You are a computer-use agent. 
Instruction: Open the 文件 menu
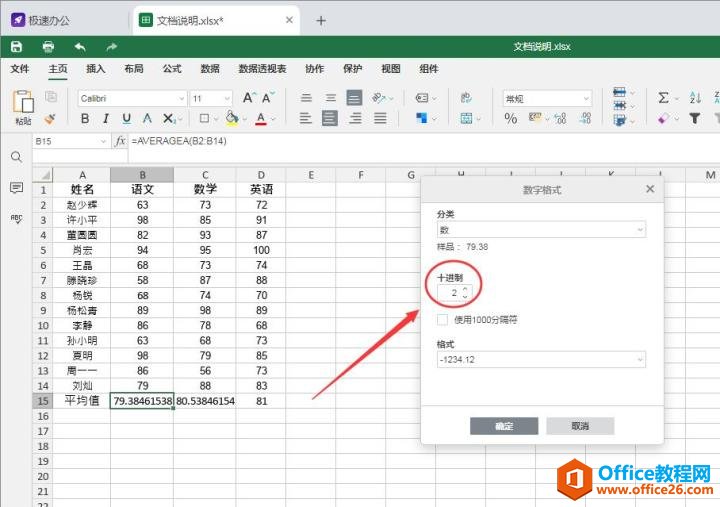20,69
